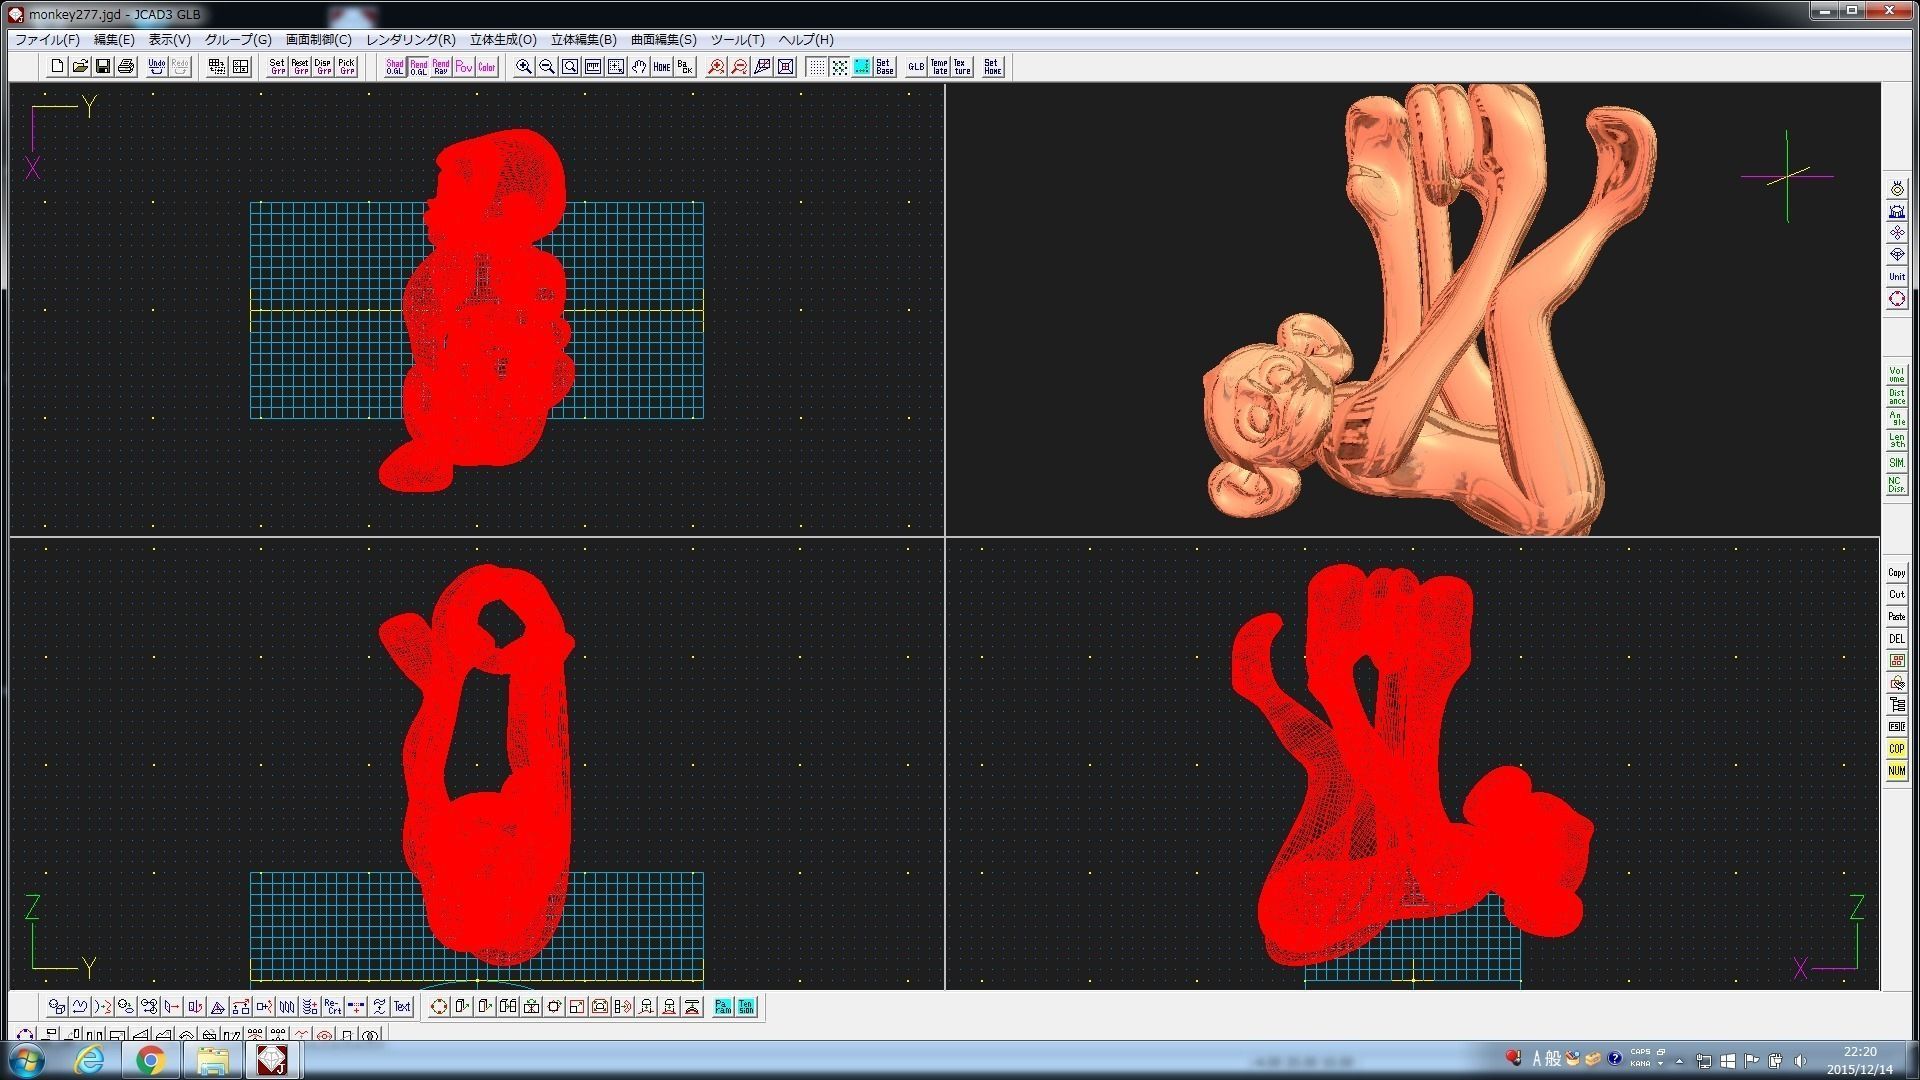Click the Undo button
The image size is (1920, 1080).
click(157, 67)
